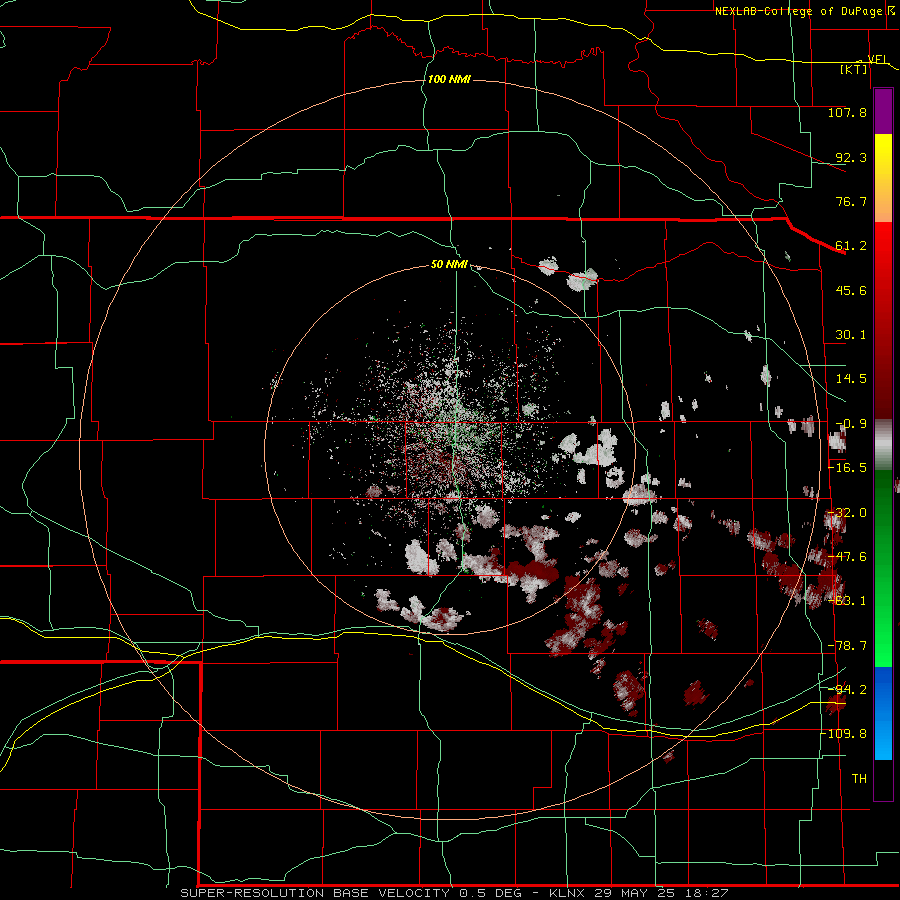Pick the gray near-zero segment of the color bar
This screenshot has height=900, width=900.
[883, 445]
